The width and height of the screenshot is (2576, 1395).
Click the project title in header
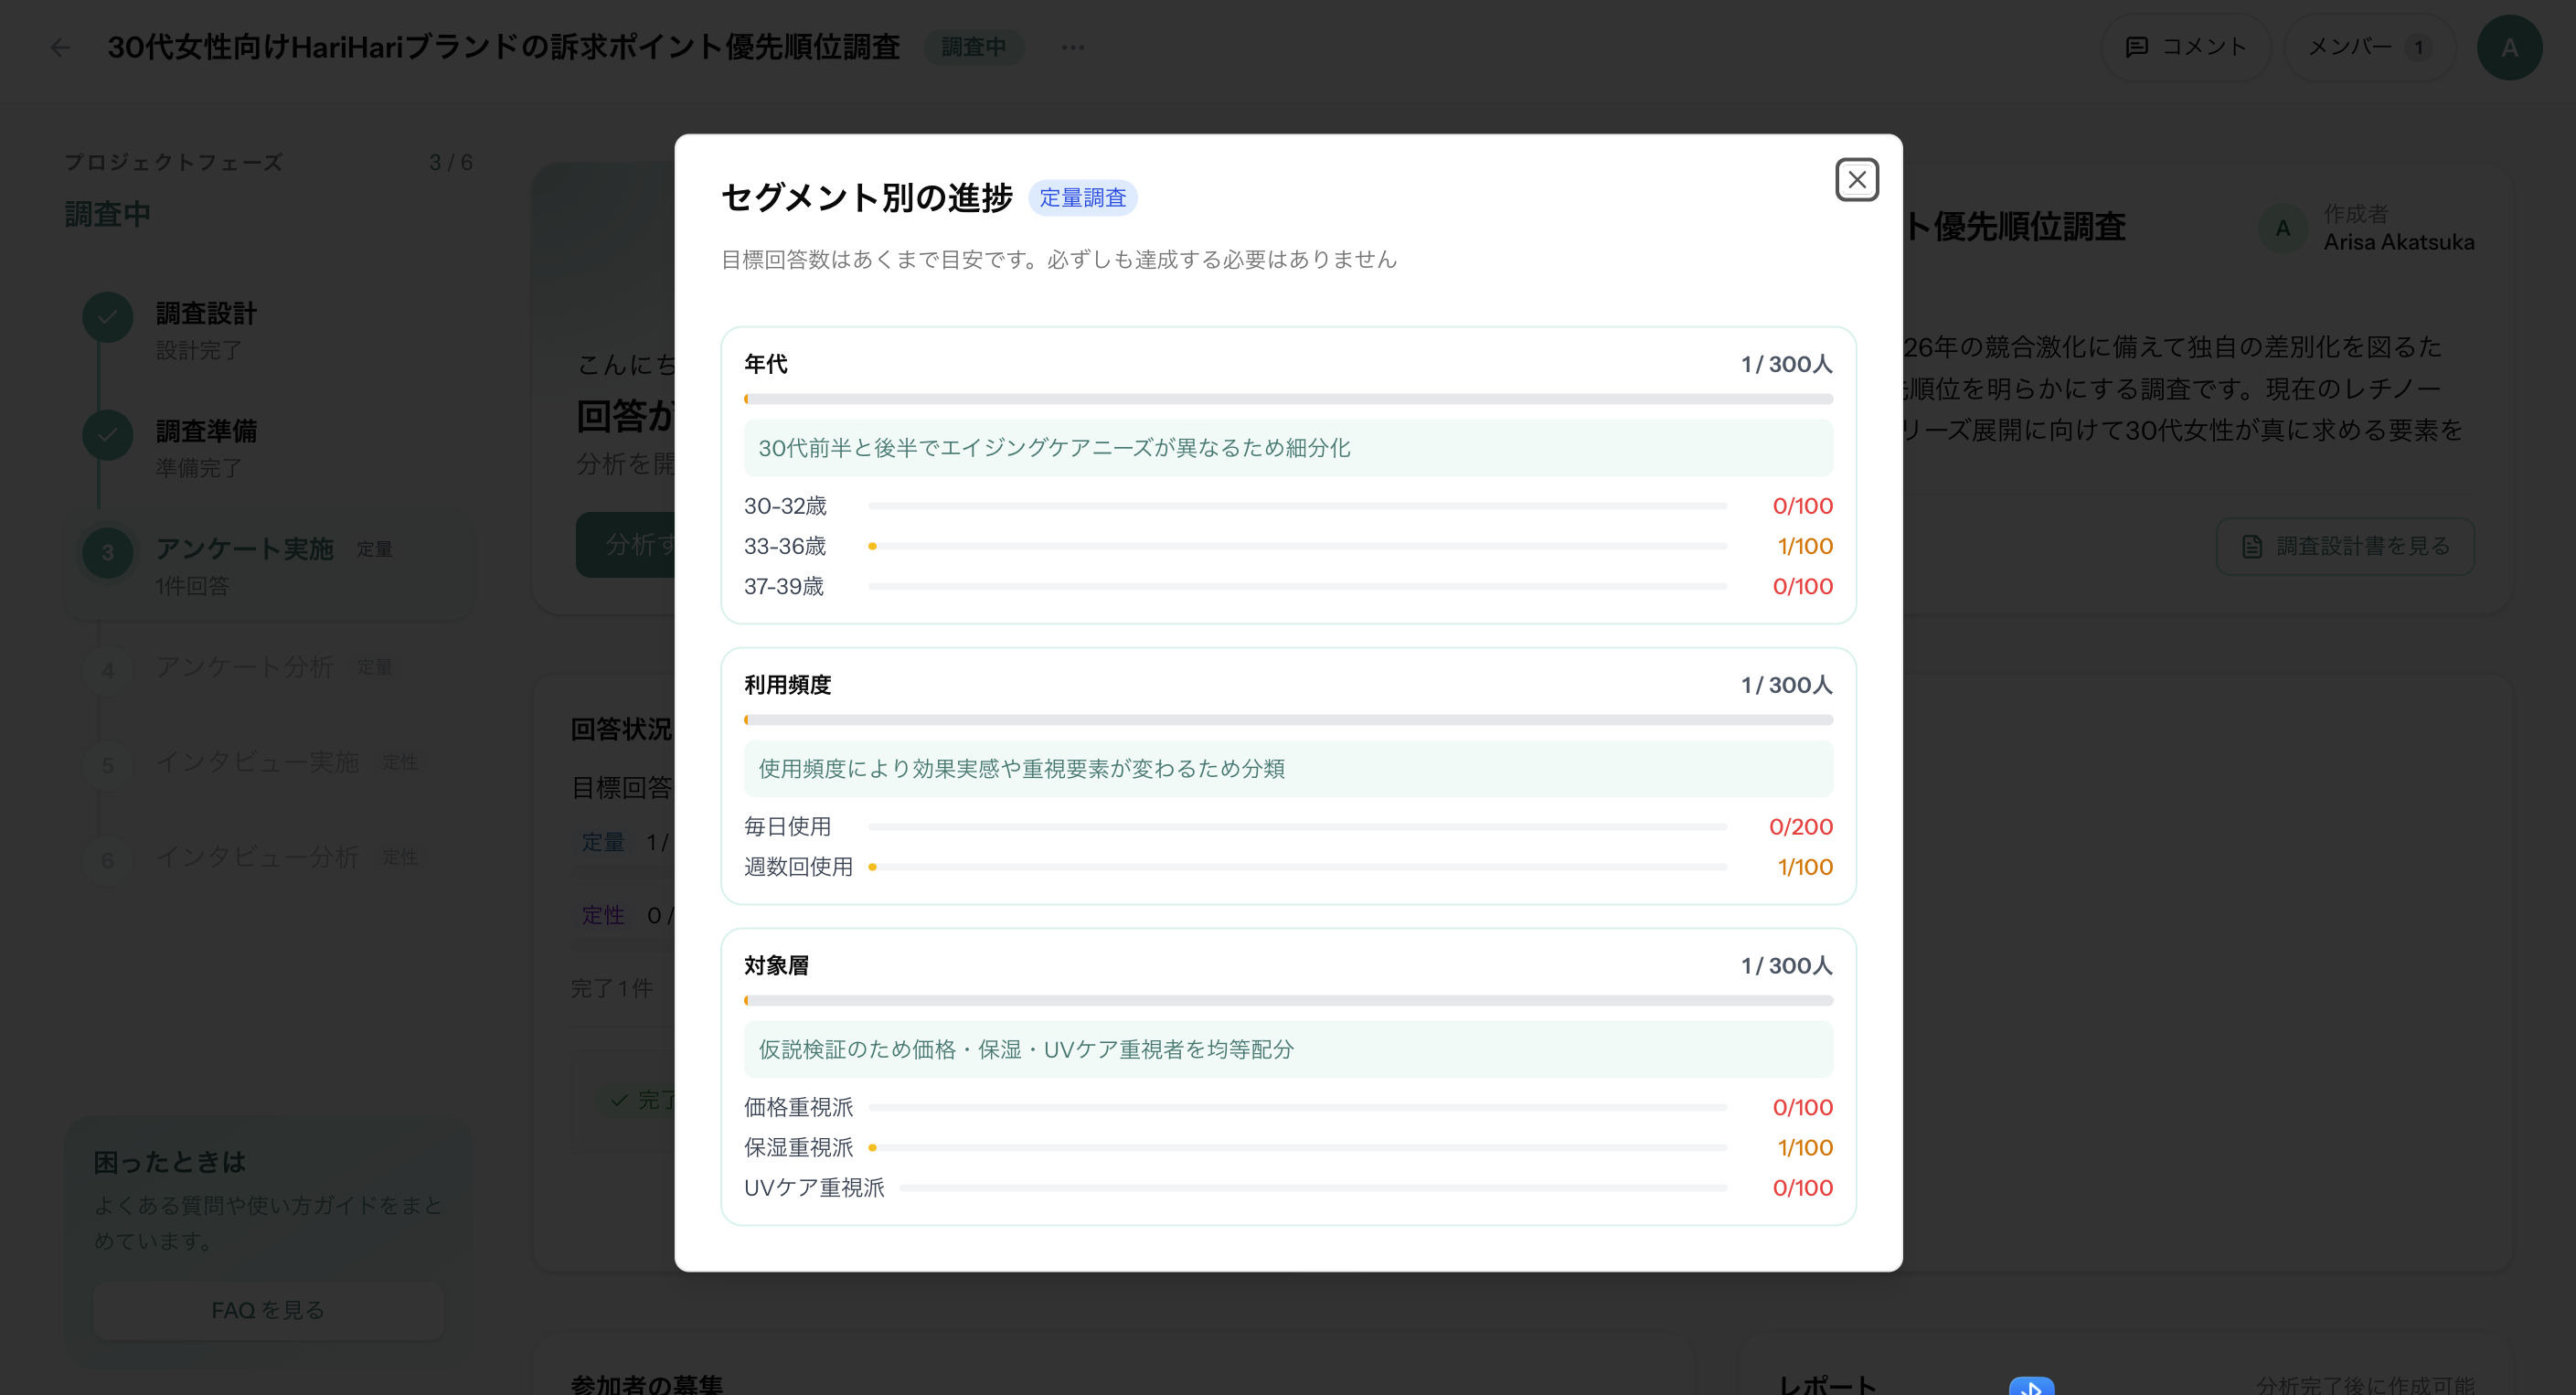tap(504, 47)
